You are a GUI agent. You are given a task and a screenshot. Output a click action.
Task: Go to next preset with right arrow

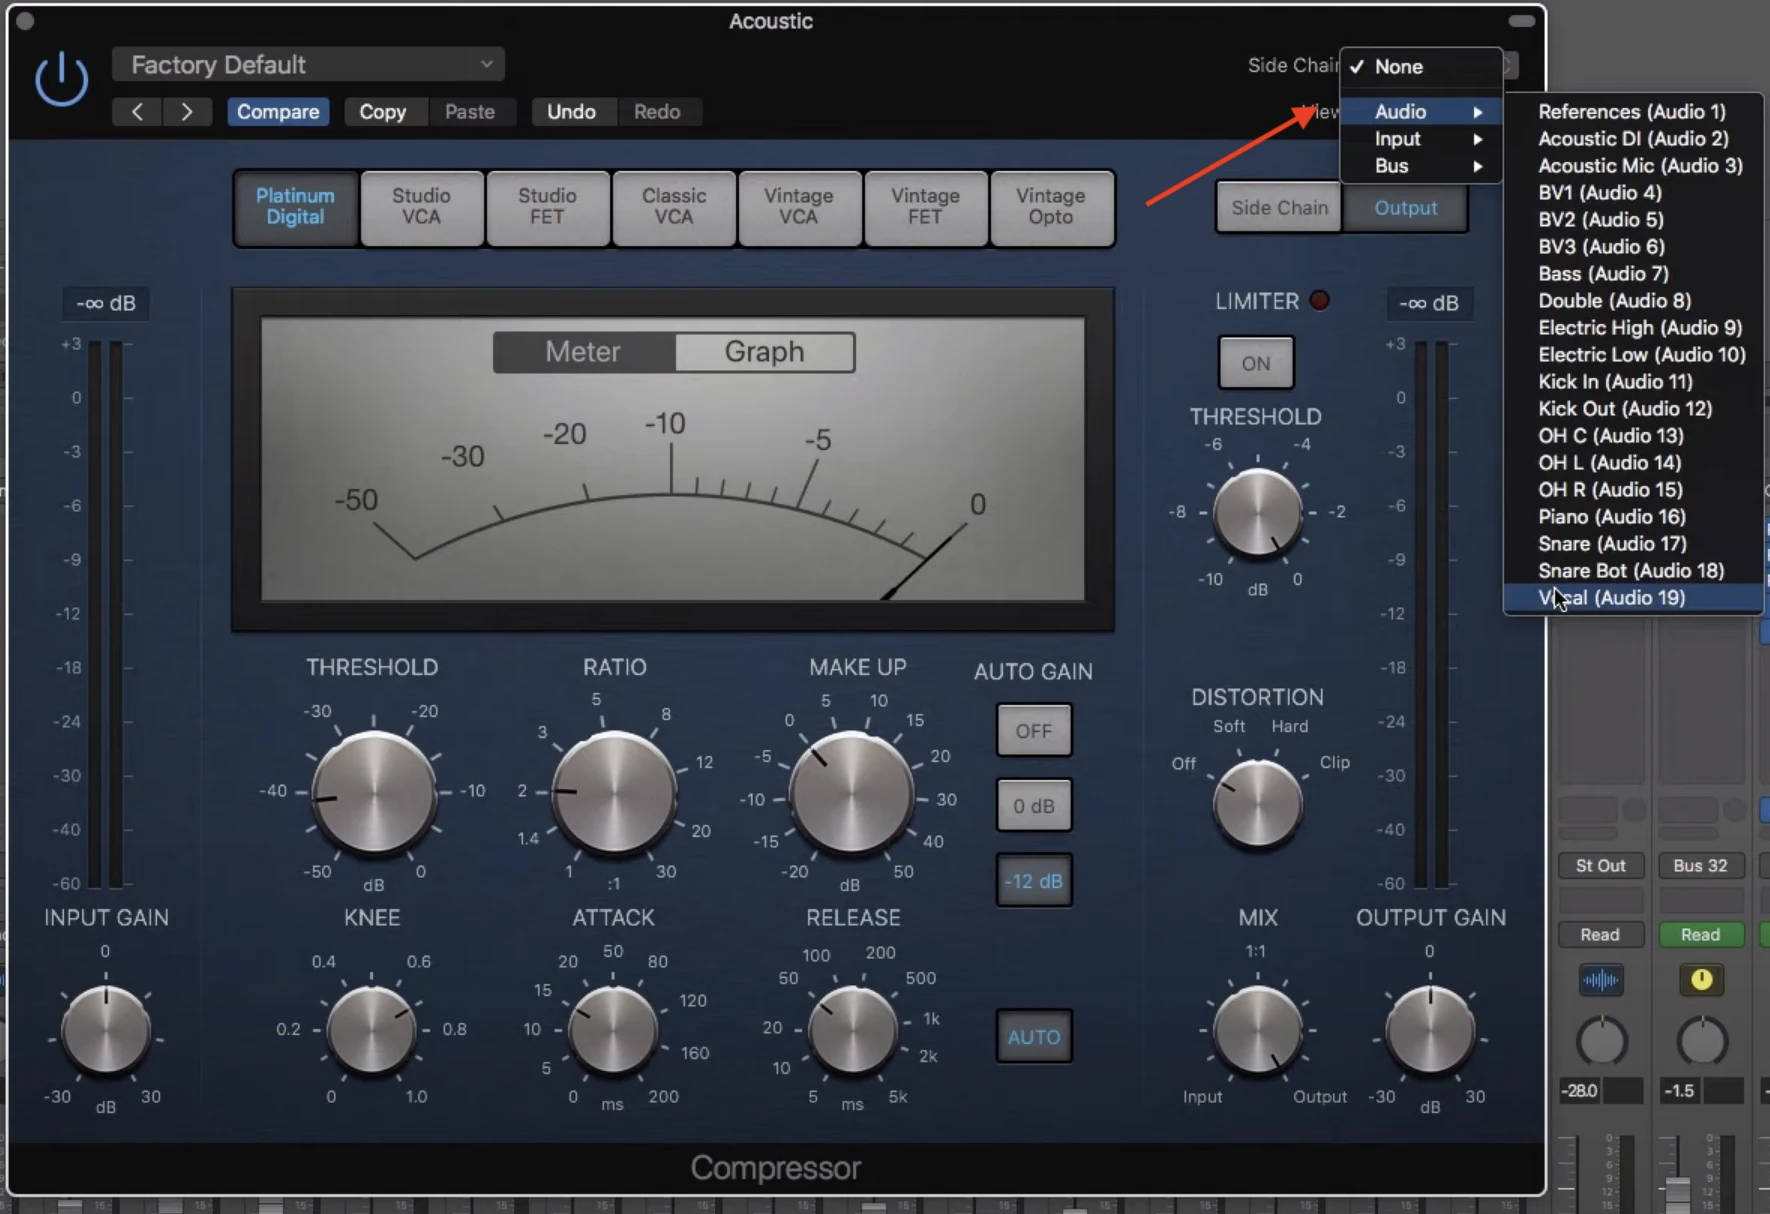click(x=187, y=112)
